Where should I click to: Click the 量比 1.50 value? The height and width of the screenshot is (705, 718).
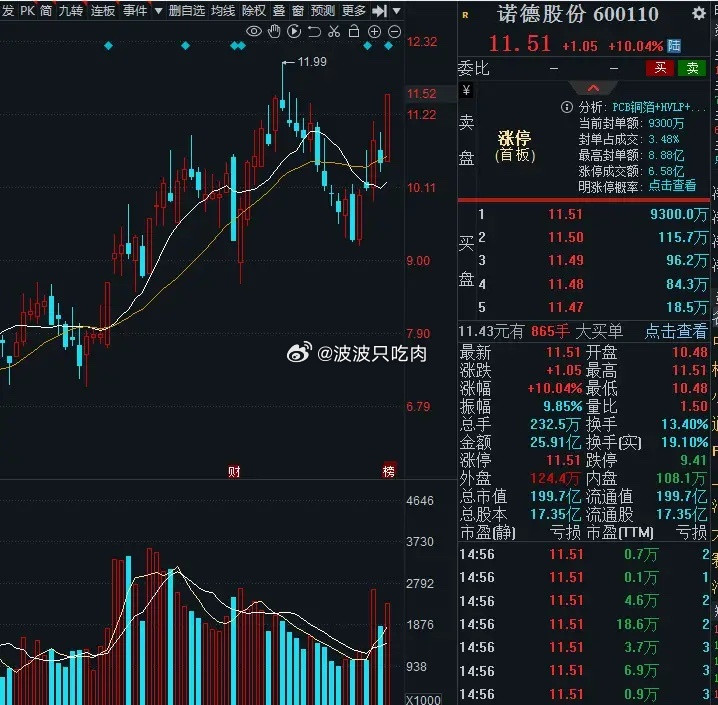tap(694, 407)
